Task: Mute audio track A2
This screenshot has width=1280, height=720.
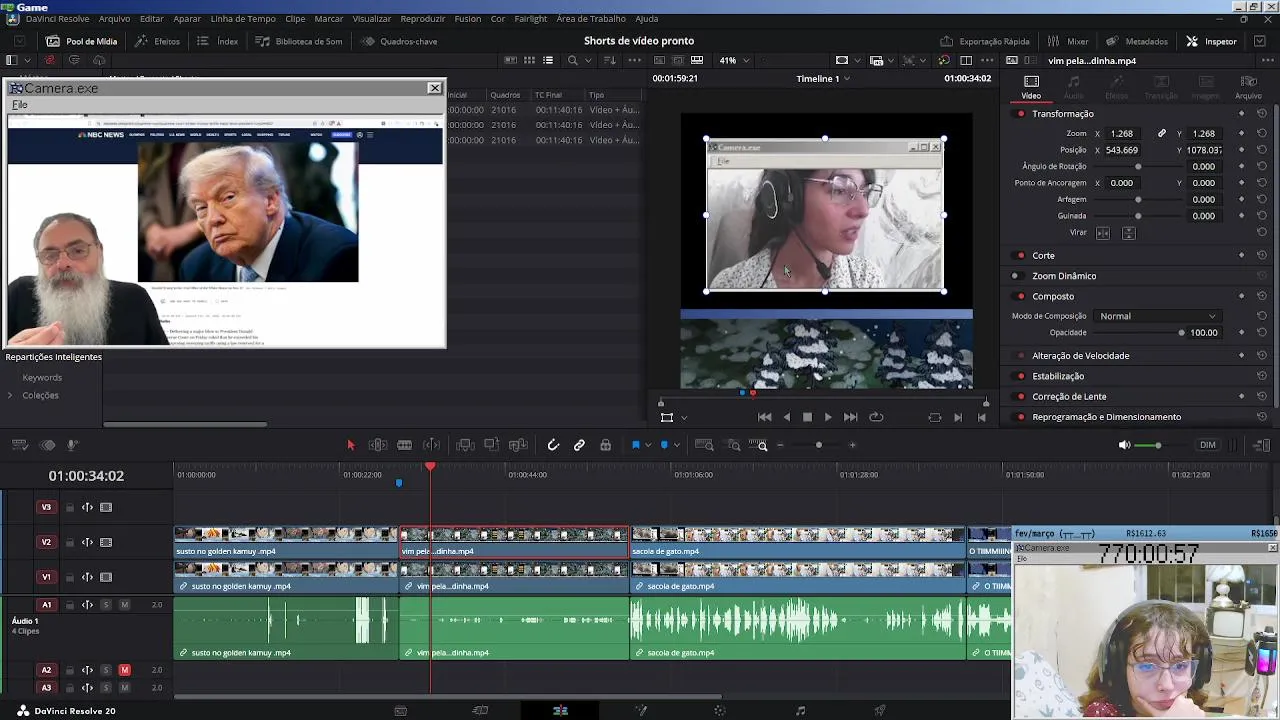Action: [x=125, y=670]
